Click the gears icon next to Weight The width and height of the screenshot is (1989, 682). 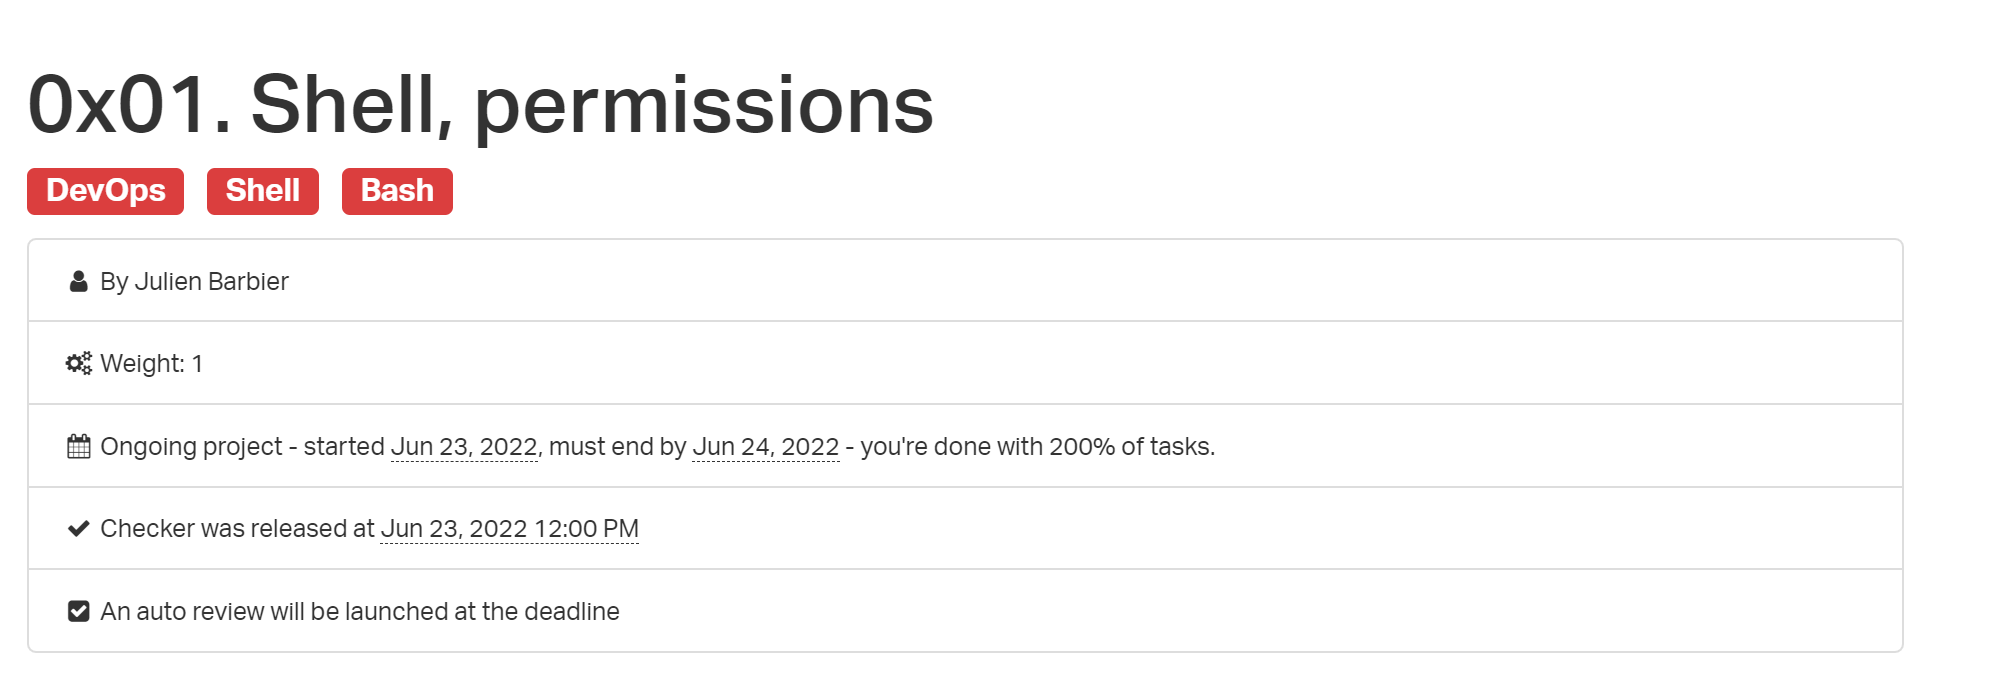point(79,363)
